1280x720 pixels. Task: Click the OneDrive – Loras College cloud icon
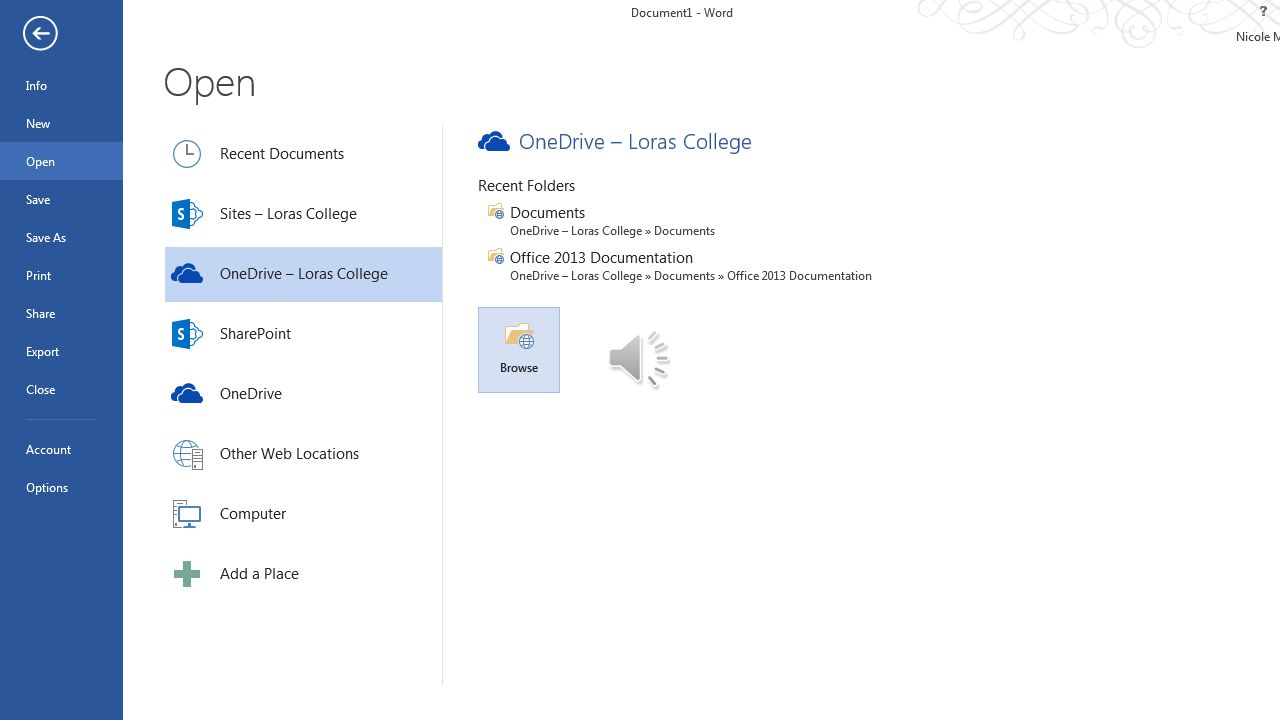point(187,274)
